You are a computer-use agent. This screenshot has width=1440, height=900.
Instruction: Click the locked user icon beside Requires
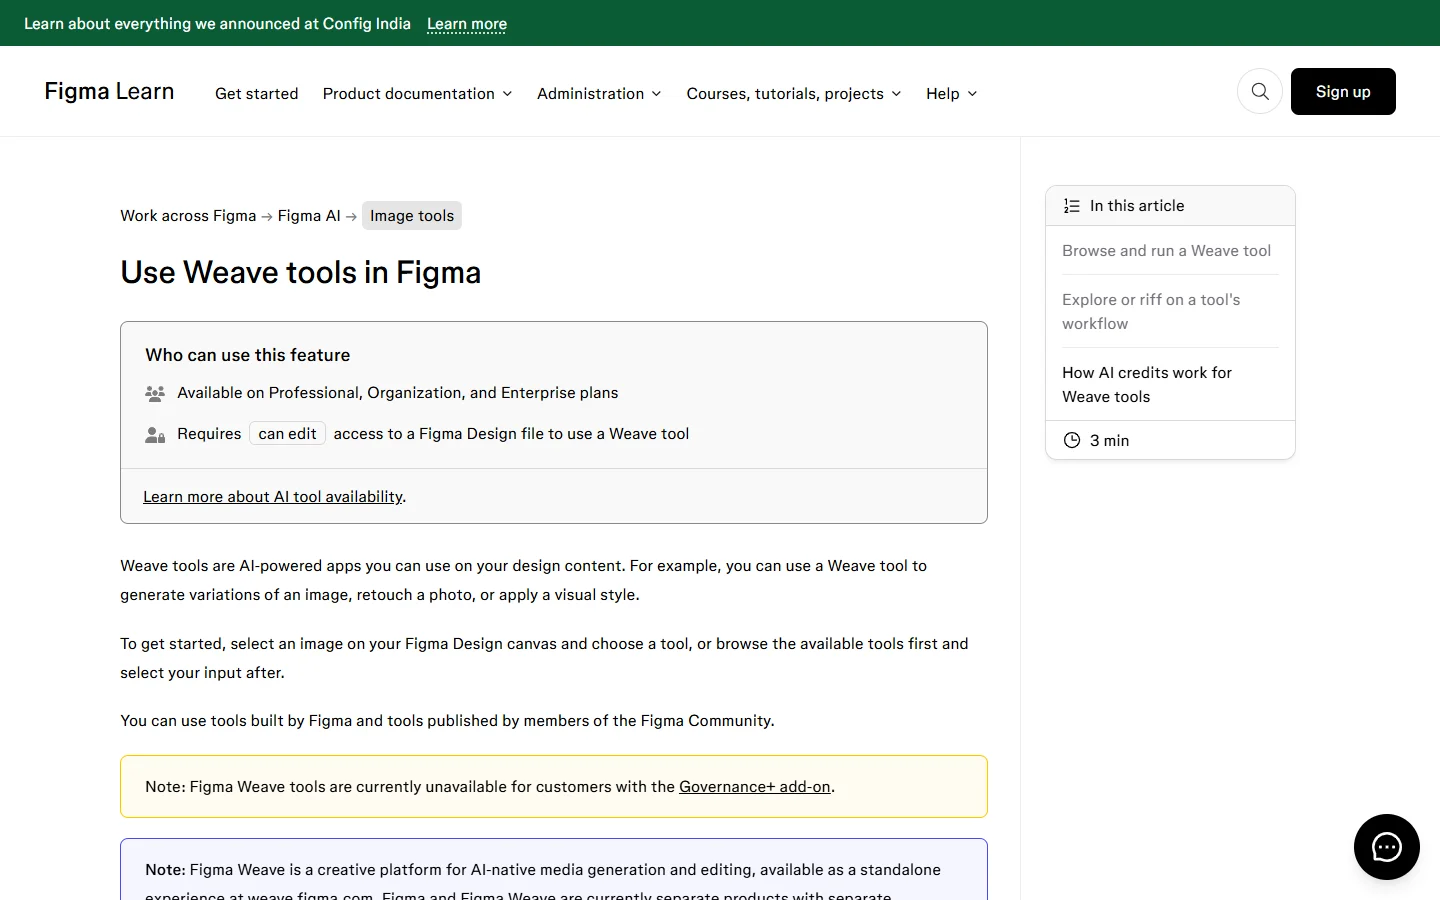point(155,434)
